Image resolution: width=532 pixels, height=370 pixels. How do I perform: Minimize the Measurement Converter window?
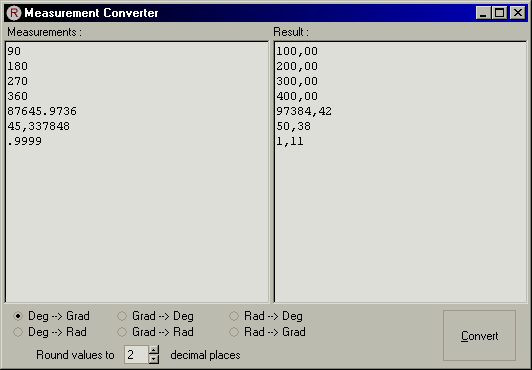click(483, 13)
